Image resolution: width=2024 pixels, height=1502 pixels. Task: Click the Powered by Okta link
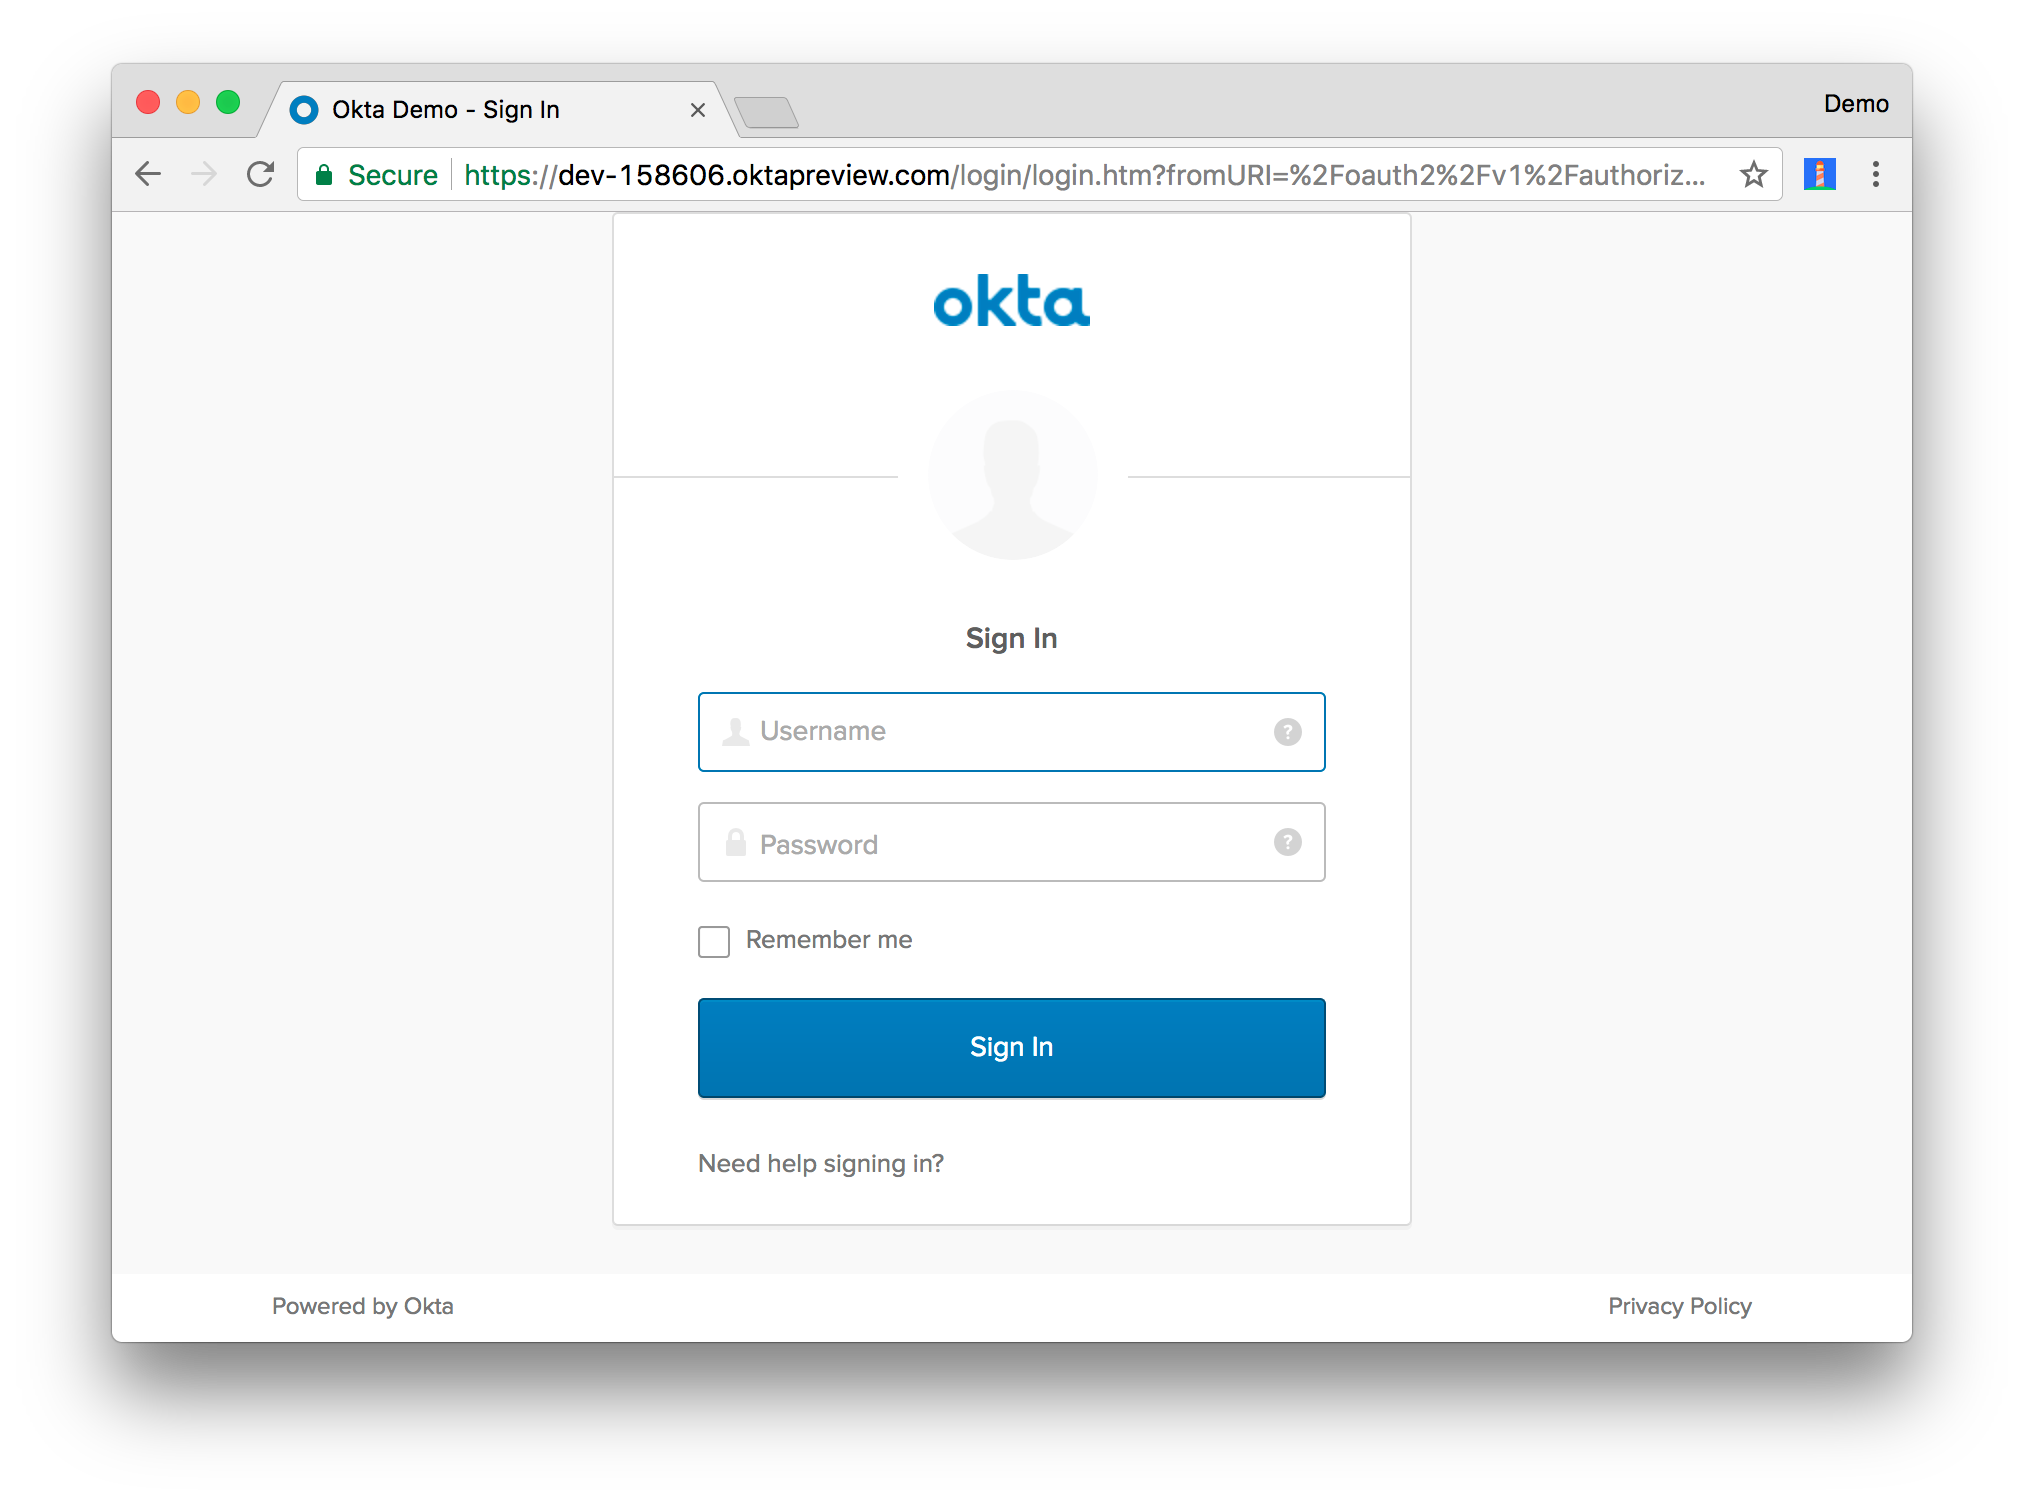point(362,1306)
